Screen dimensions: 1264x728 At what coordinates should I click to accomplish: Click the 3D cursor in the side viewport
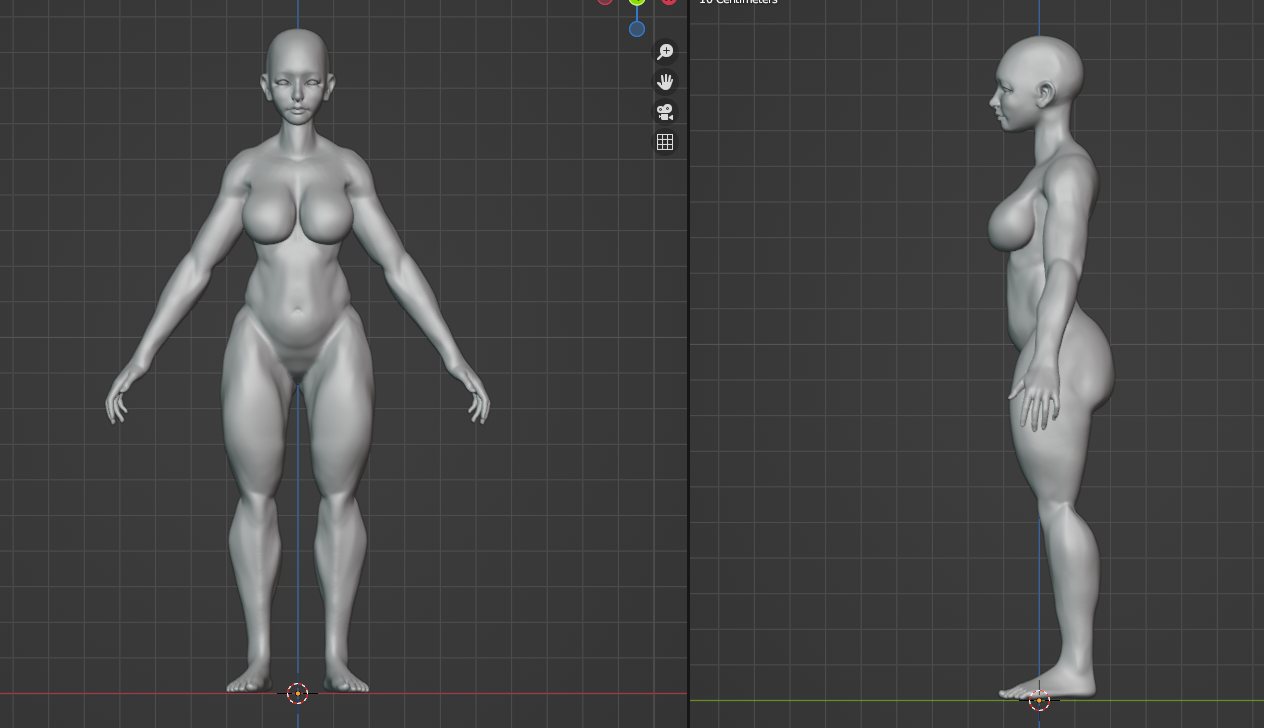[x=1039, y=700]
